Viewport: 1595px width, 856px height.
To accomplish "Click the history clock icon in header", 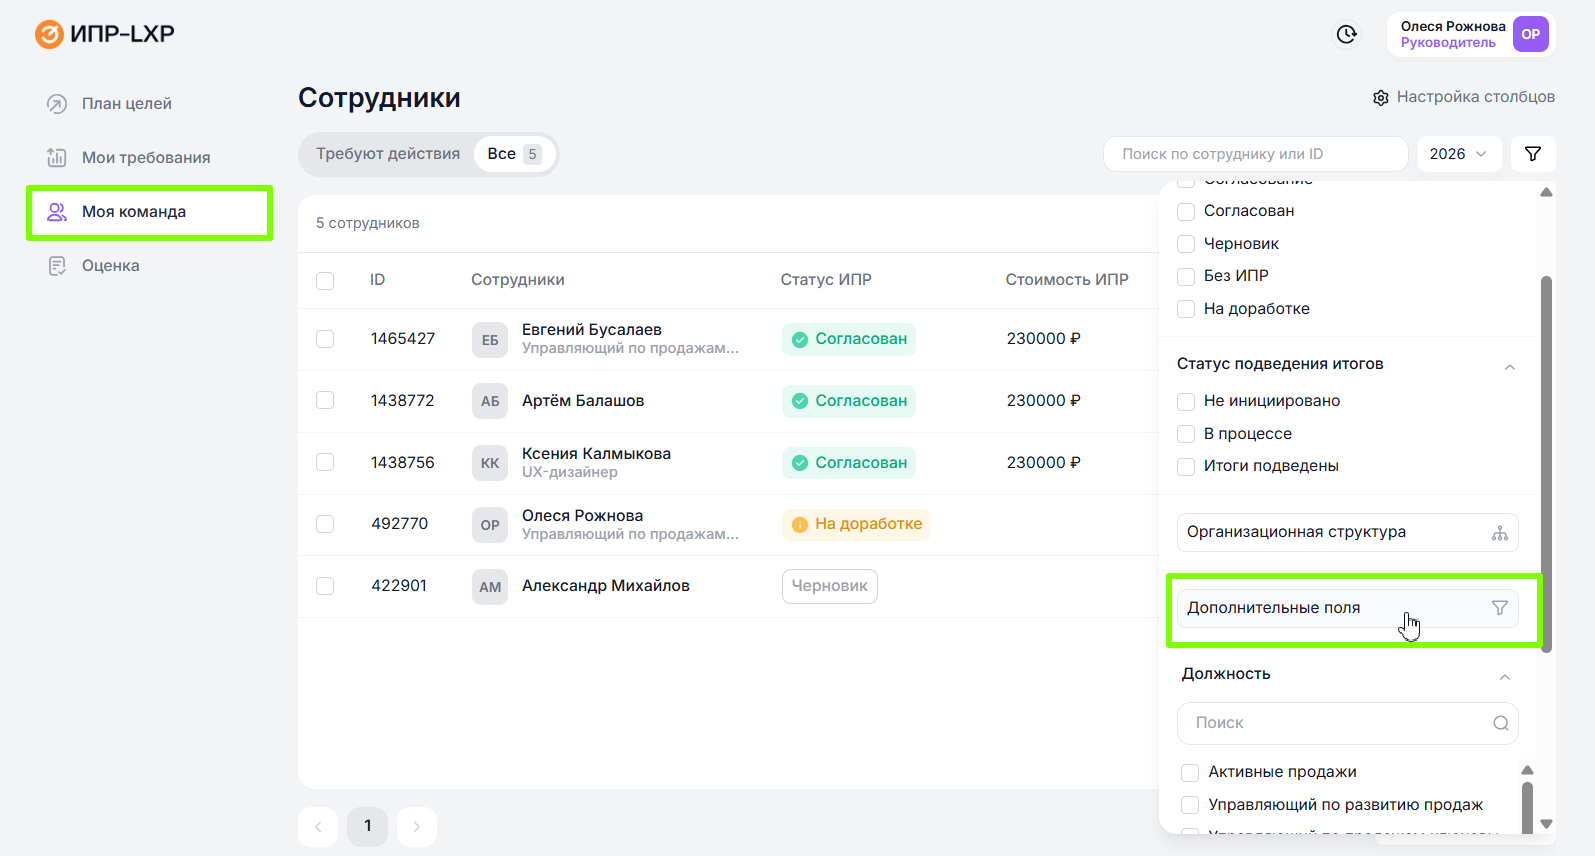I will point(1347,35).
